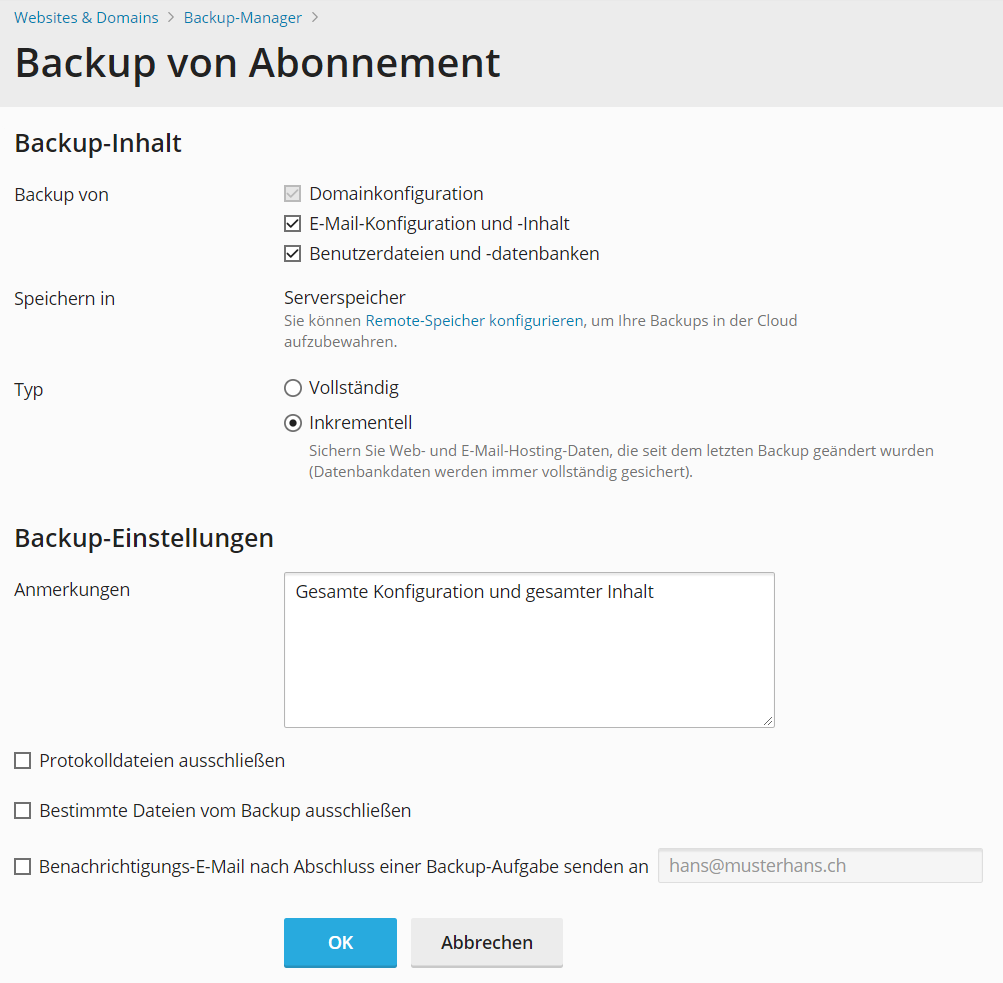Screen dimensions: 1003x983
Task: Go back to Backup-Manager breadcrumb
Action: click(243, 17)
